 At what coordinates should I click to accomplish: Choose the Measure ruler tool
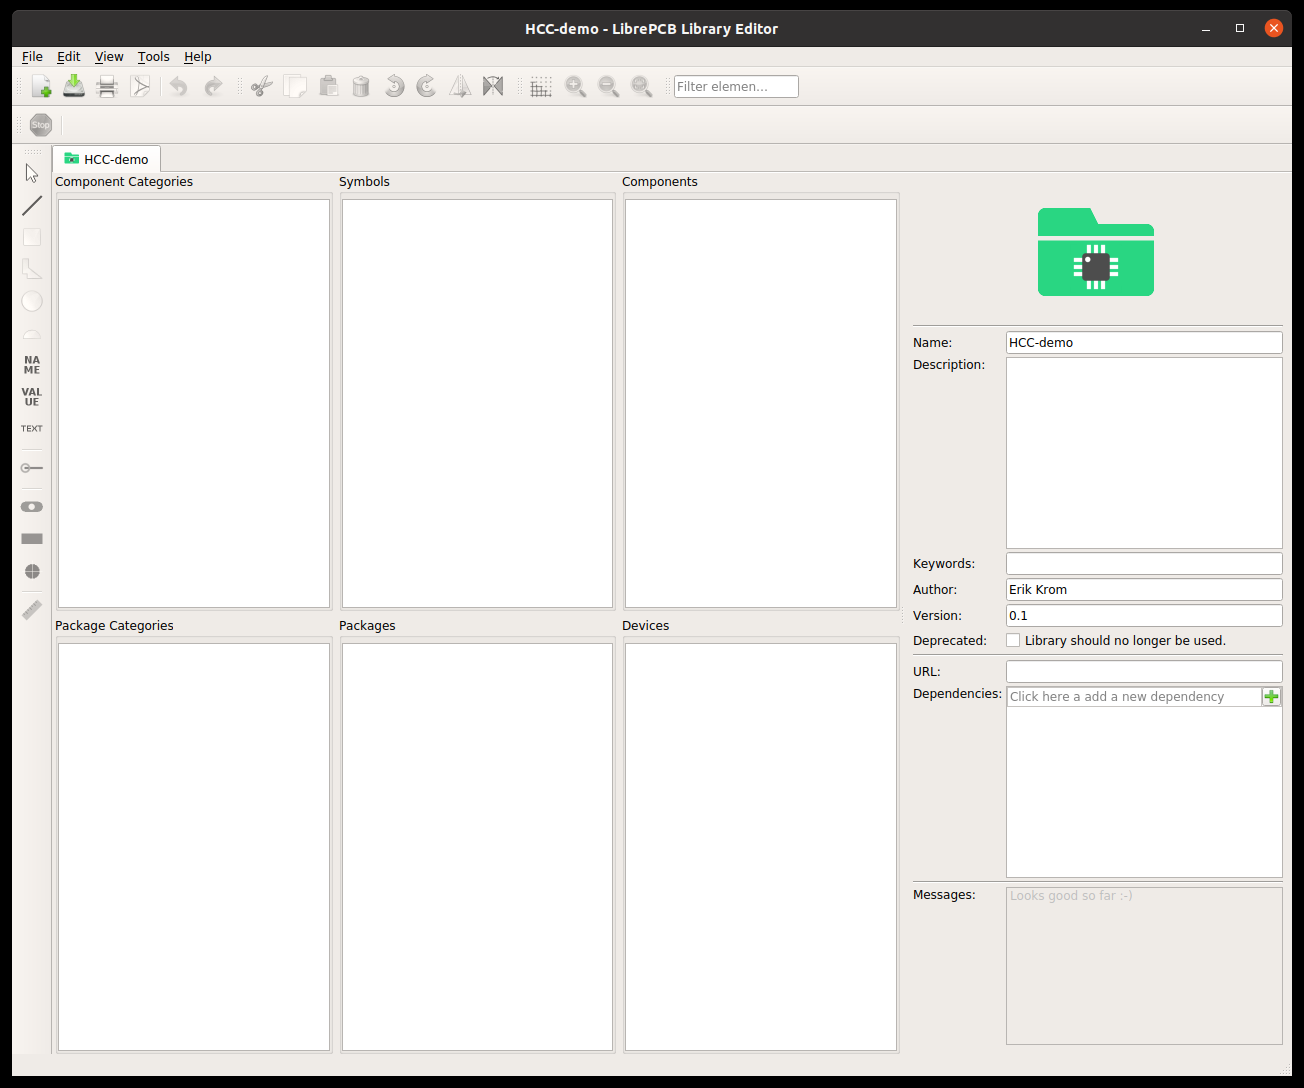(x=32, y=610)
